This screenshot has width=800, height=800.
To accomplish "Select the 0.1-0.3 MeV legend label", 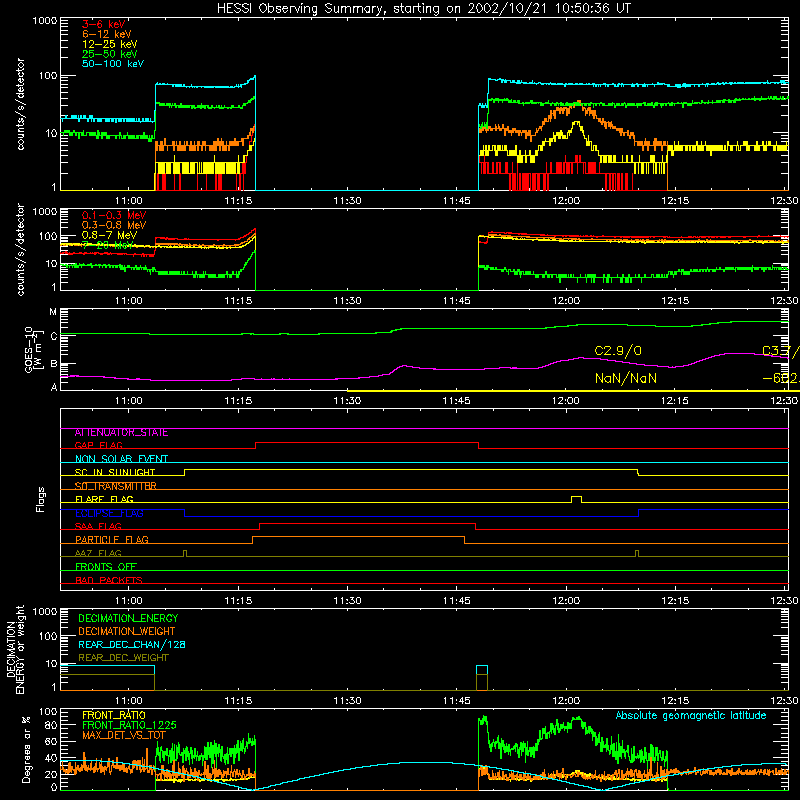I will [114, 215].
